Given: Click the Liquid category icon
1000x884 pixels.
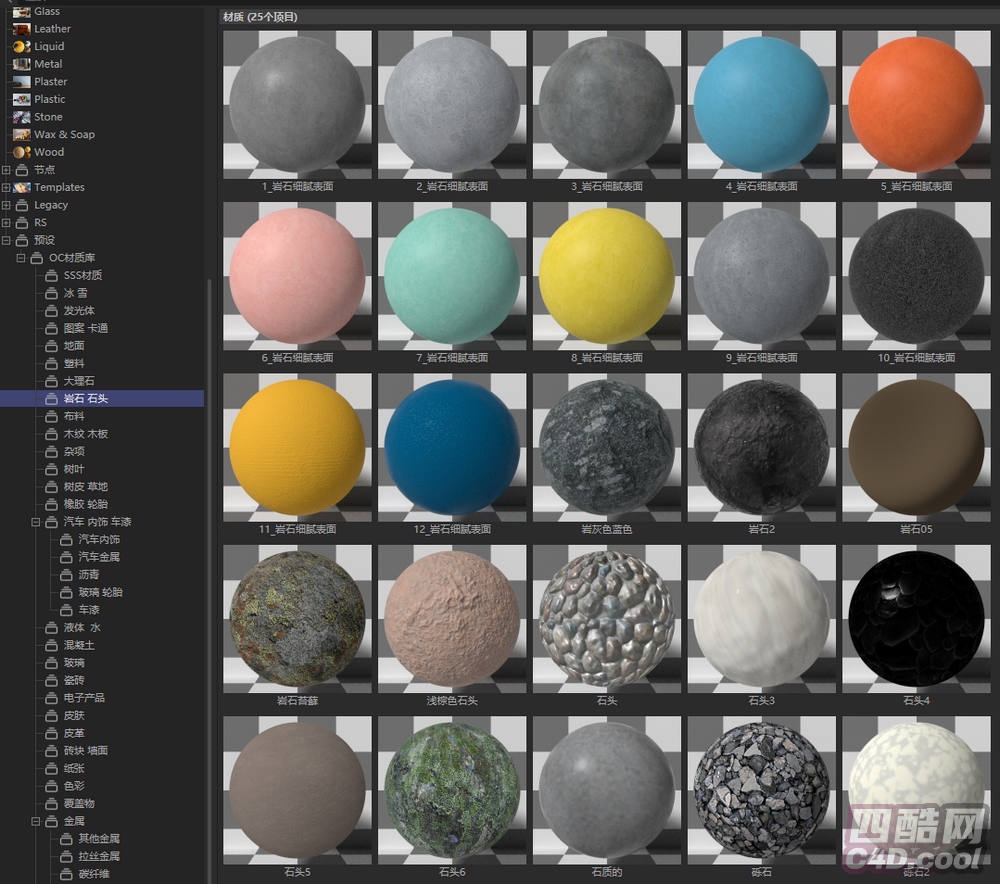Looking at the screenshot, I should coord(21,47).
